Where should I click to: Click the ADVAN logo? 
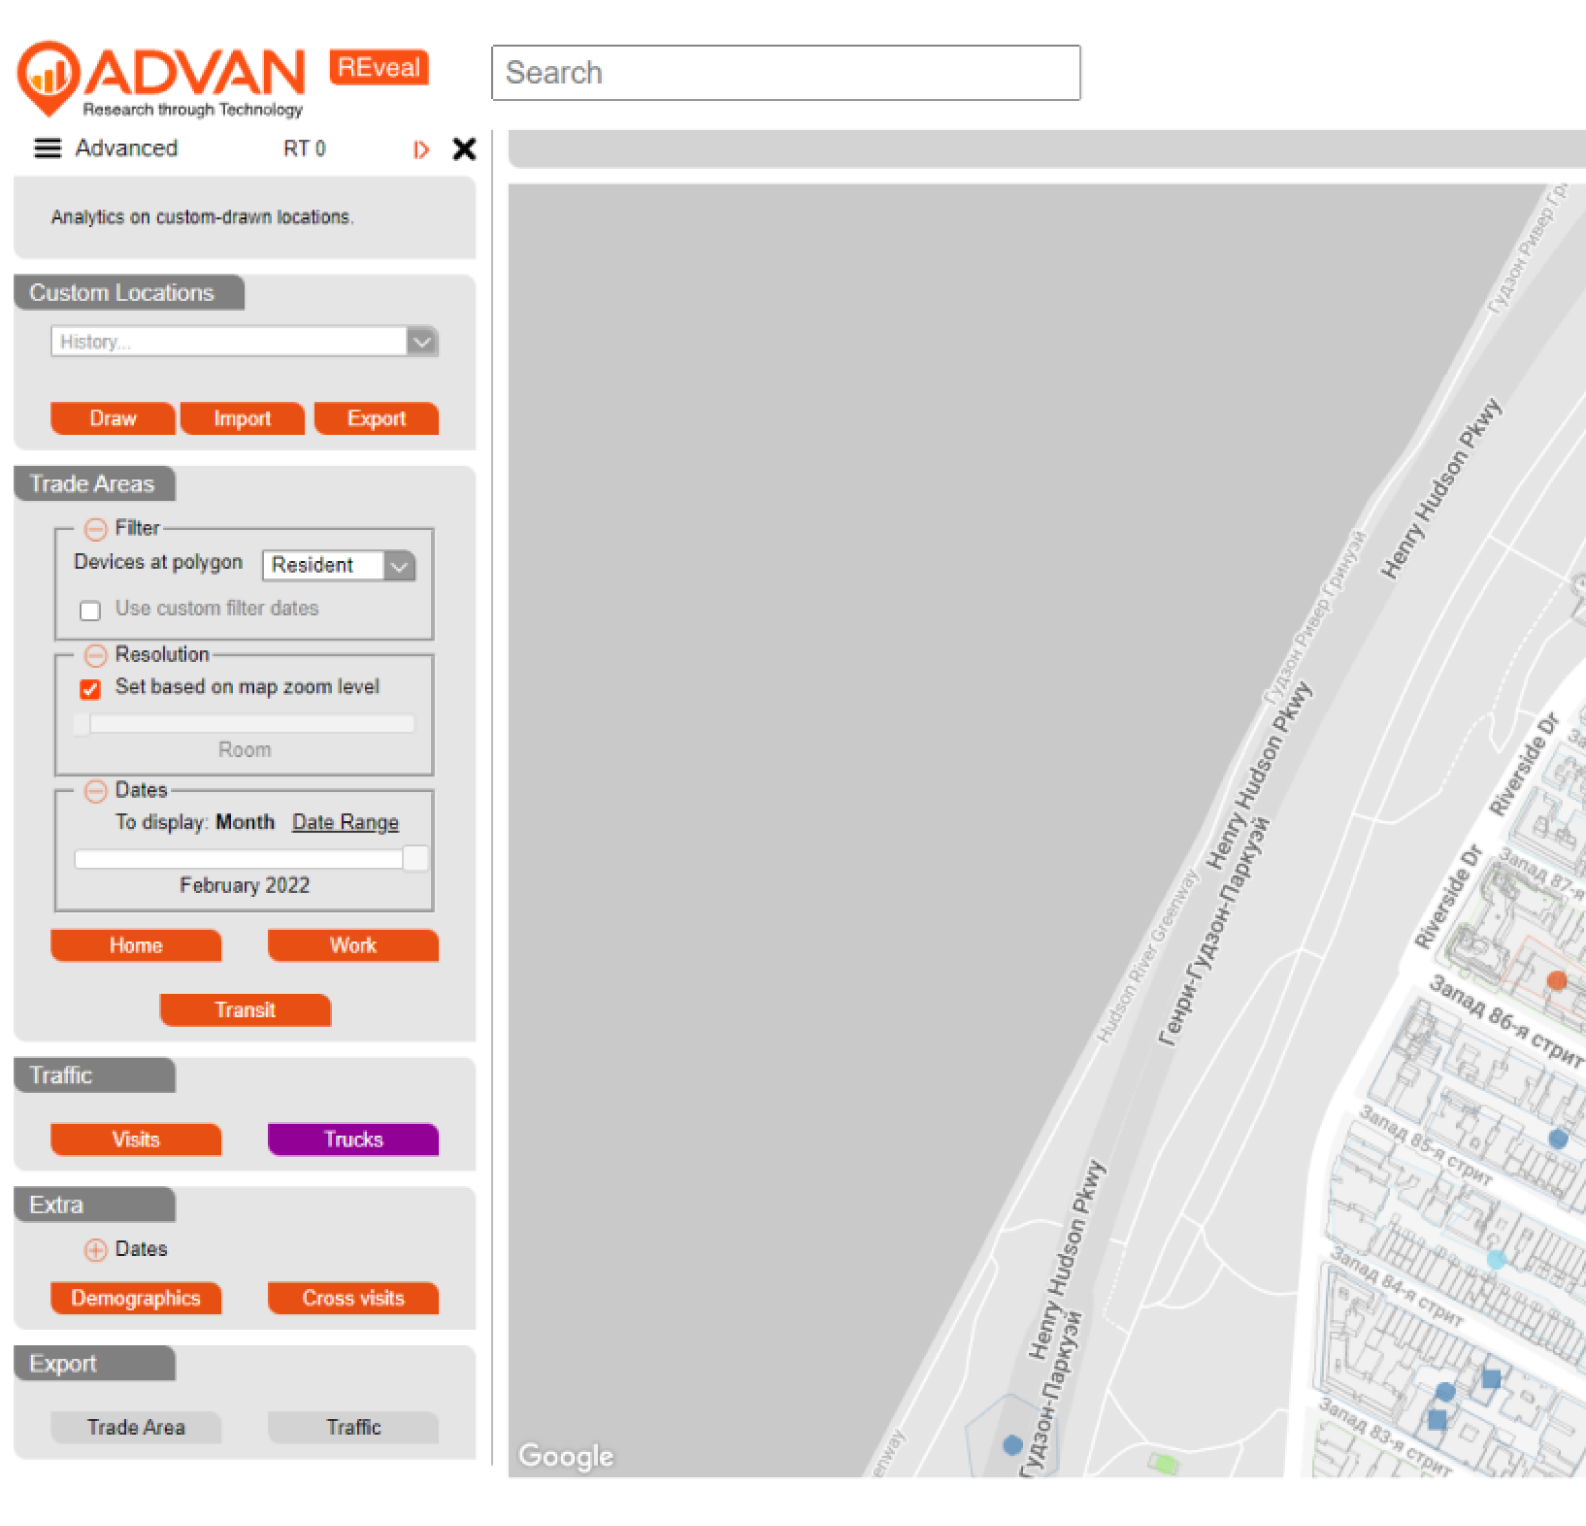[x=161, y=79]
